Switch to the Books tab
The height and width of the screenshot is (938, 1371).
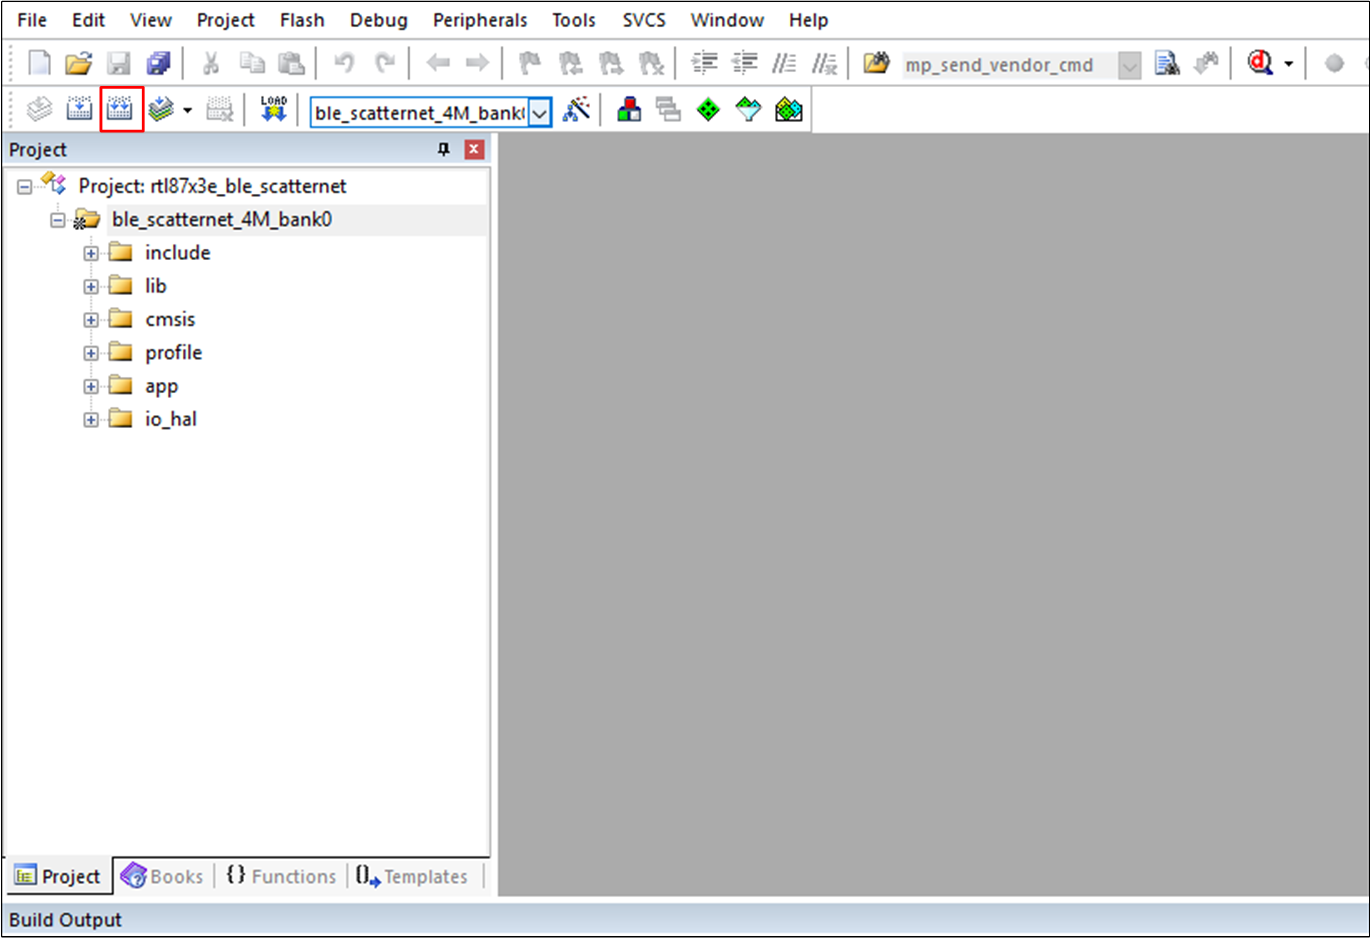click(163, 876)
